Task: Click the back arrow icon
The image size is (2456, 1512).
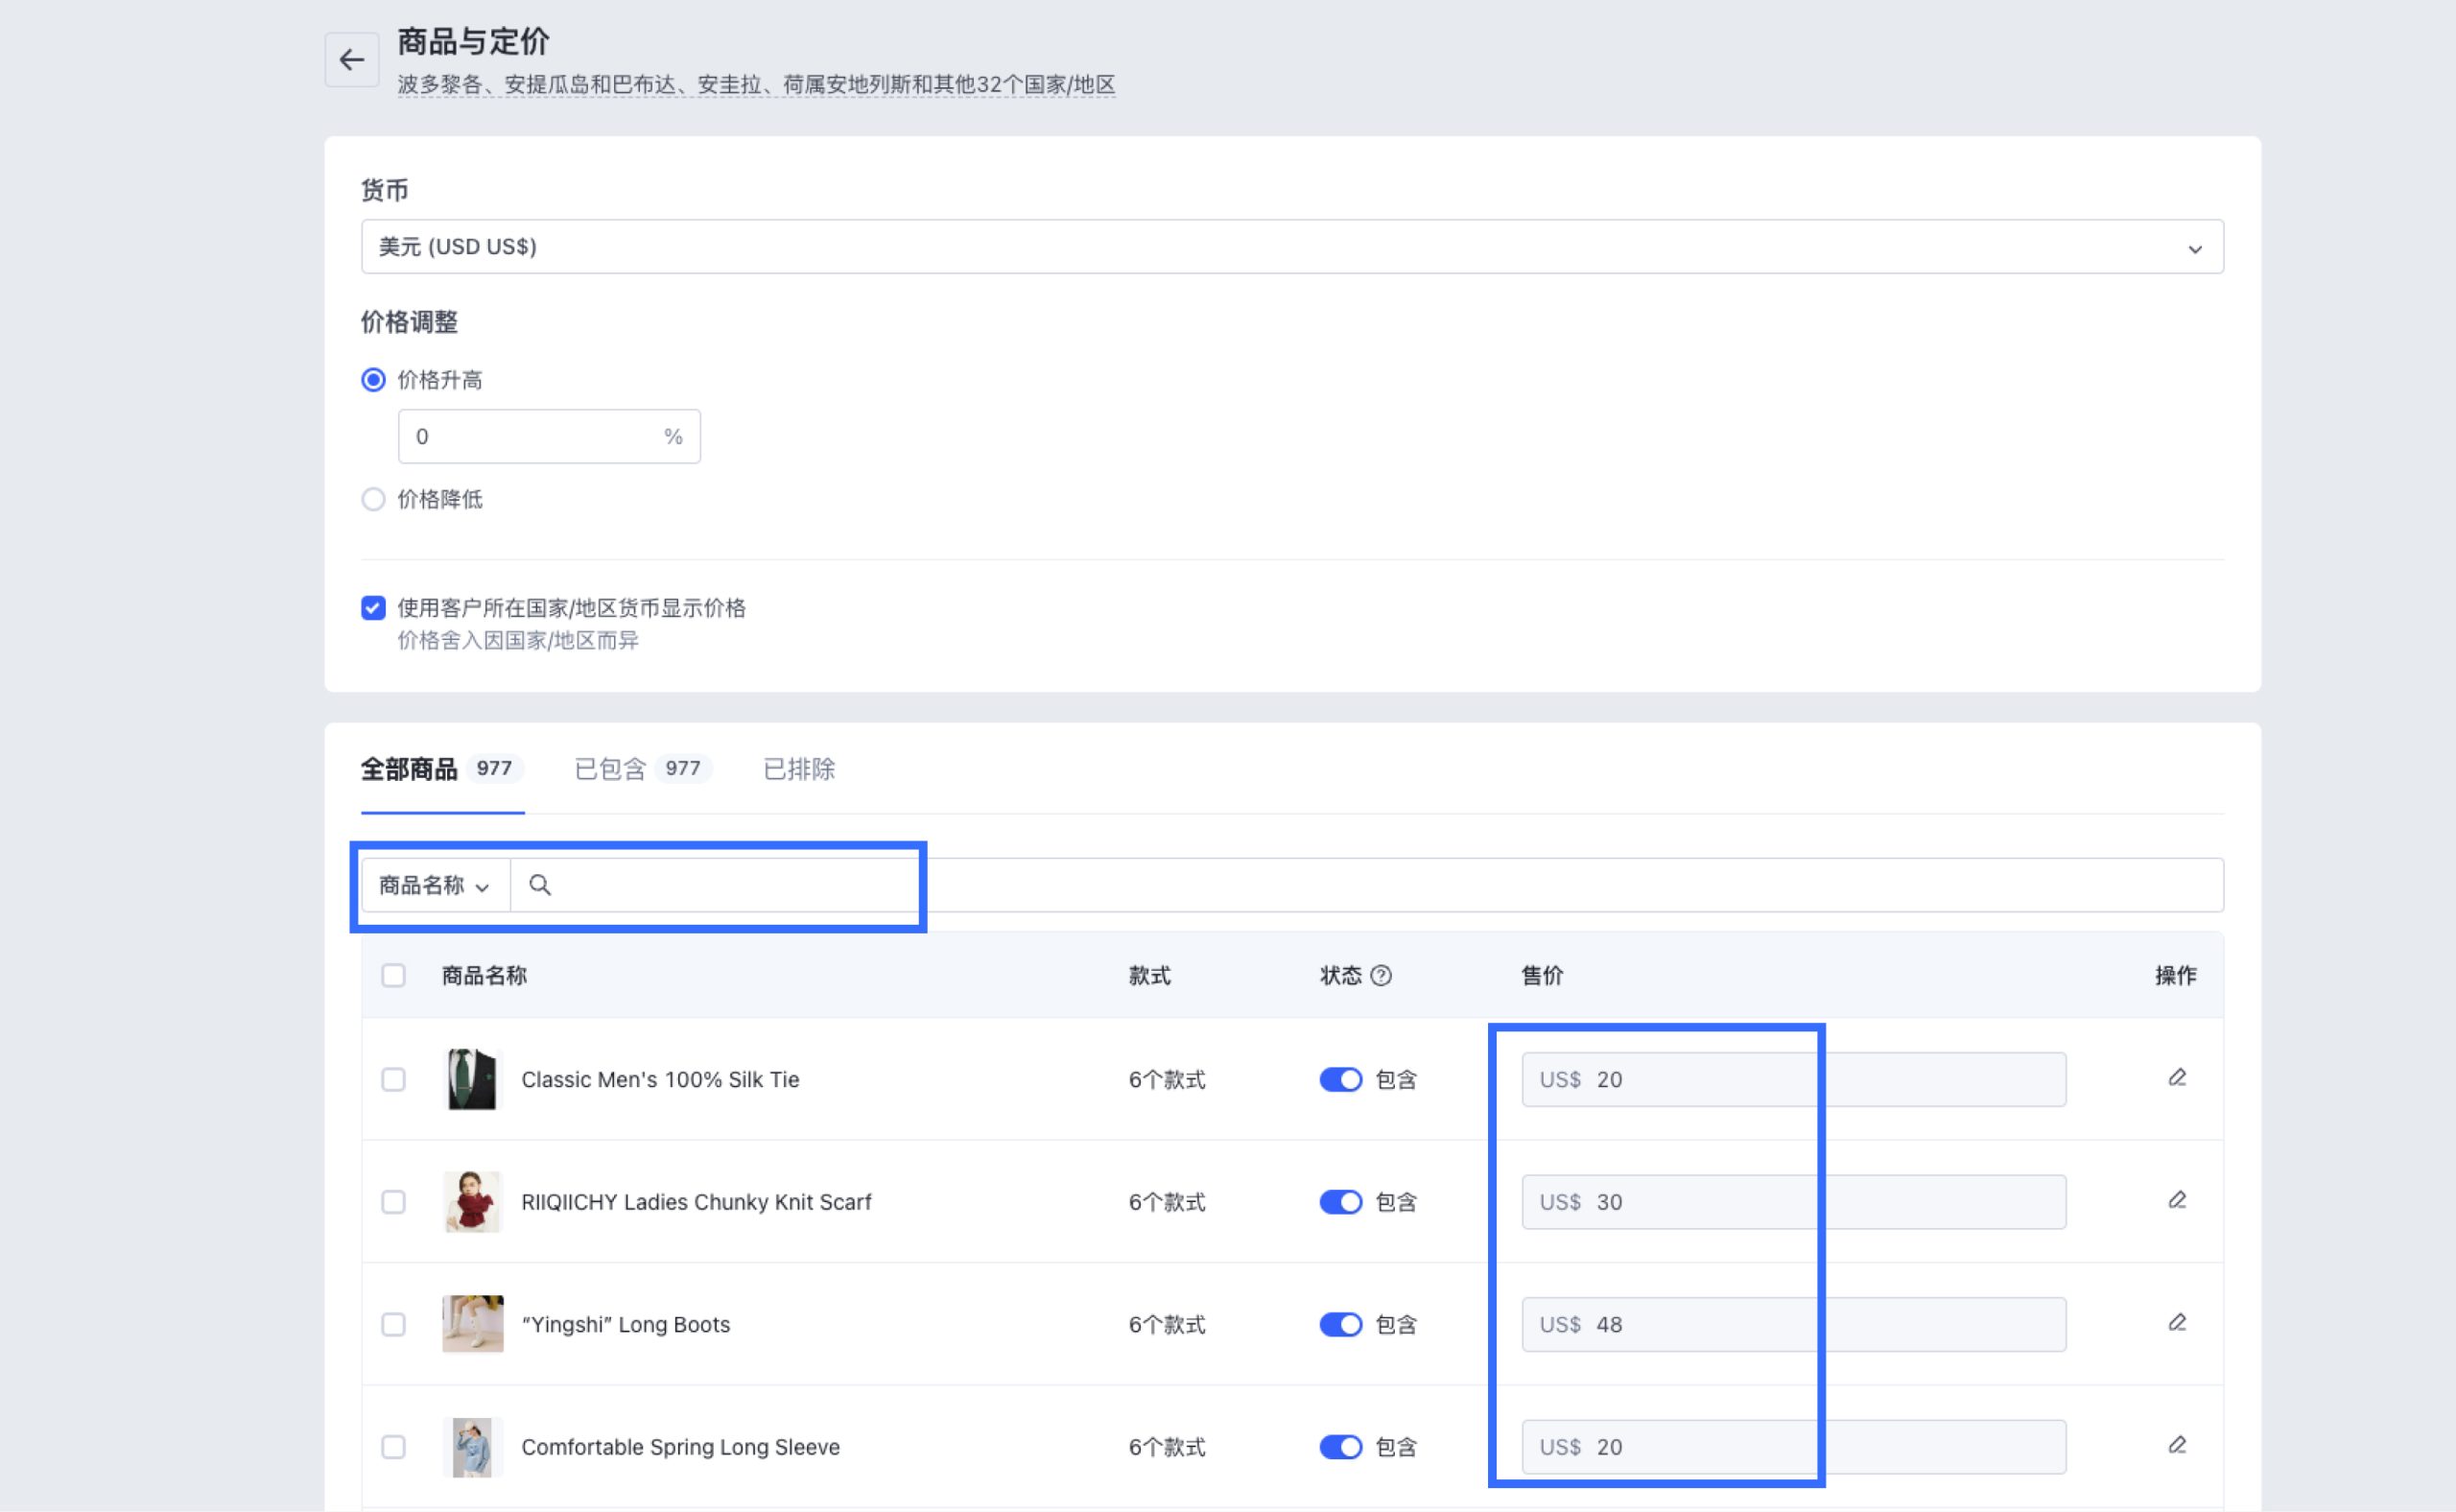Action: (351, 60)
